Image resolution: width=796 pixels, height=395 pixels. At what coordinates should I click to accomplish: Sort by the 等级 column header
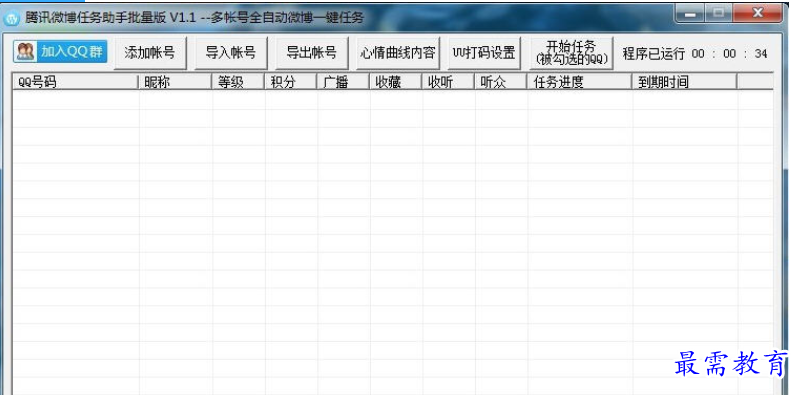238,82
